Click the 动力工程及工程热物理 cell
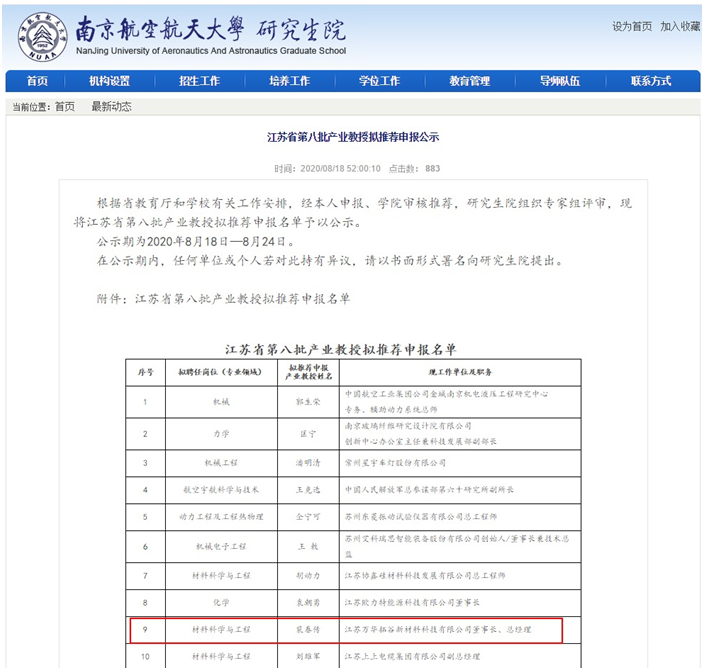Screen dimensions: 704x670 tap(221, 517)
